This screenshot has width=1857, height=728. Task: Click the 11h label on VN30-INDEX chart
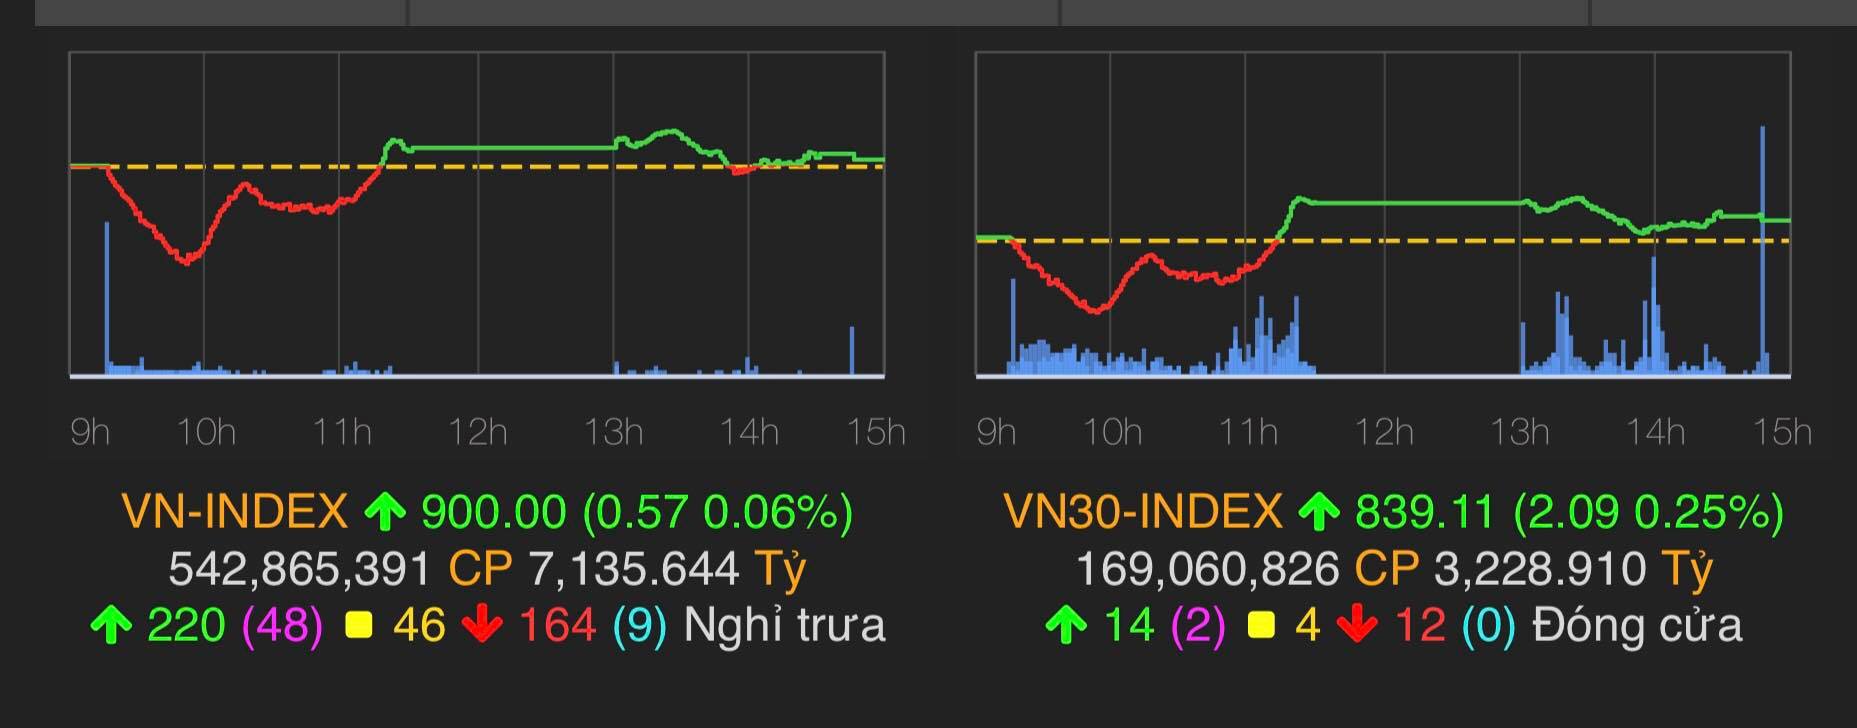point(1248,432)
